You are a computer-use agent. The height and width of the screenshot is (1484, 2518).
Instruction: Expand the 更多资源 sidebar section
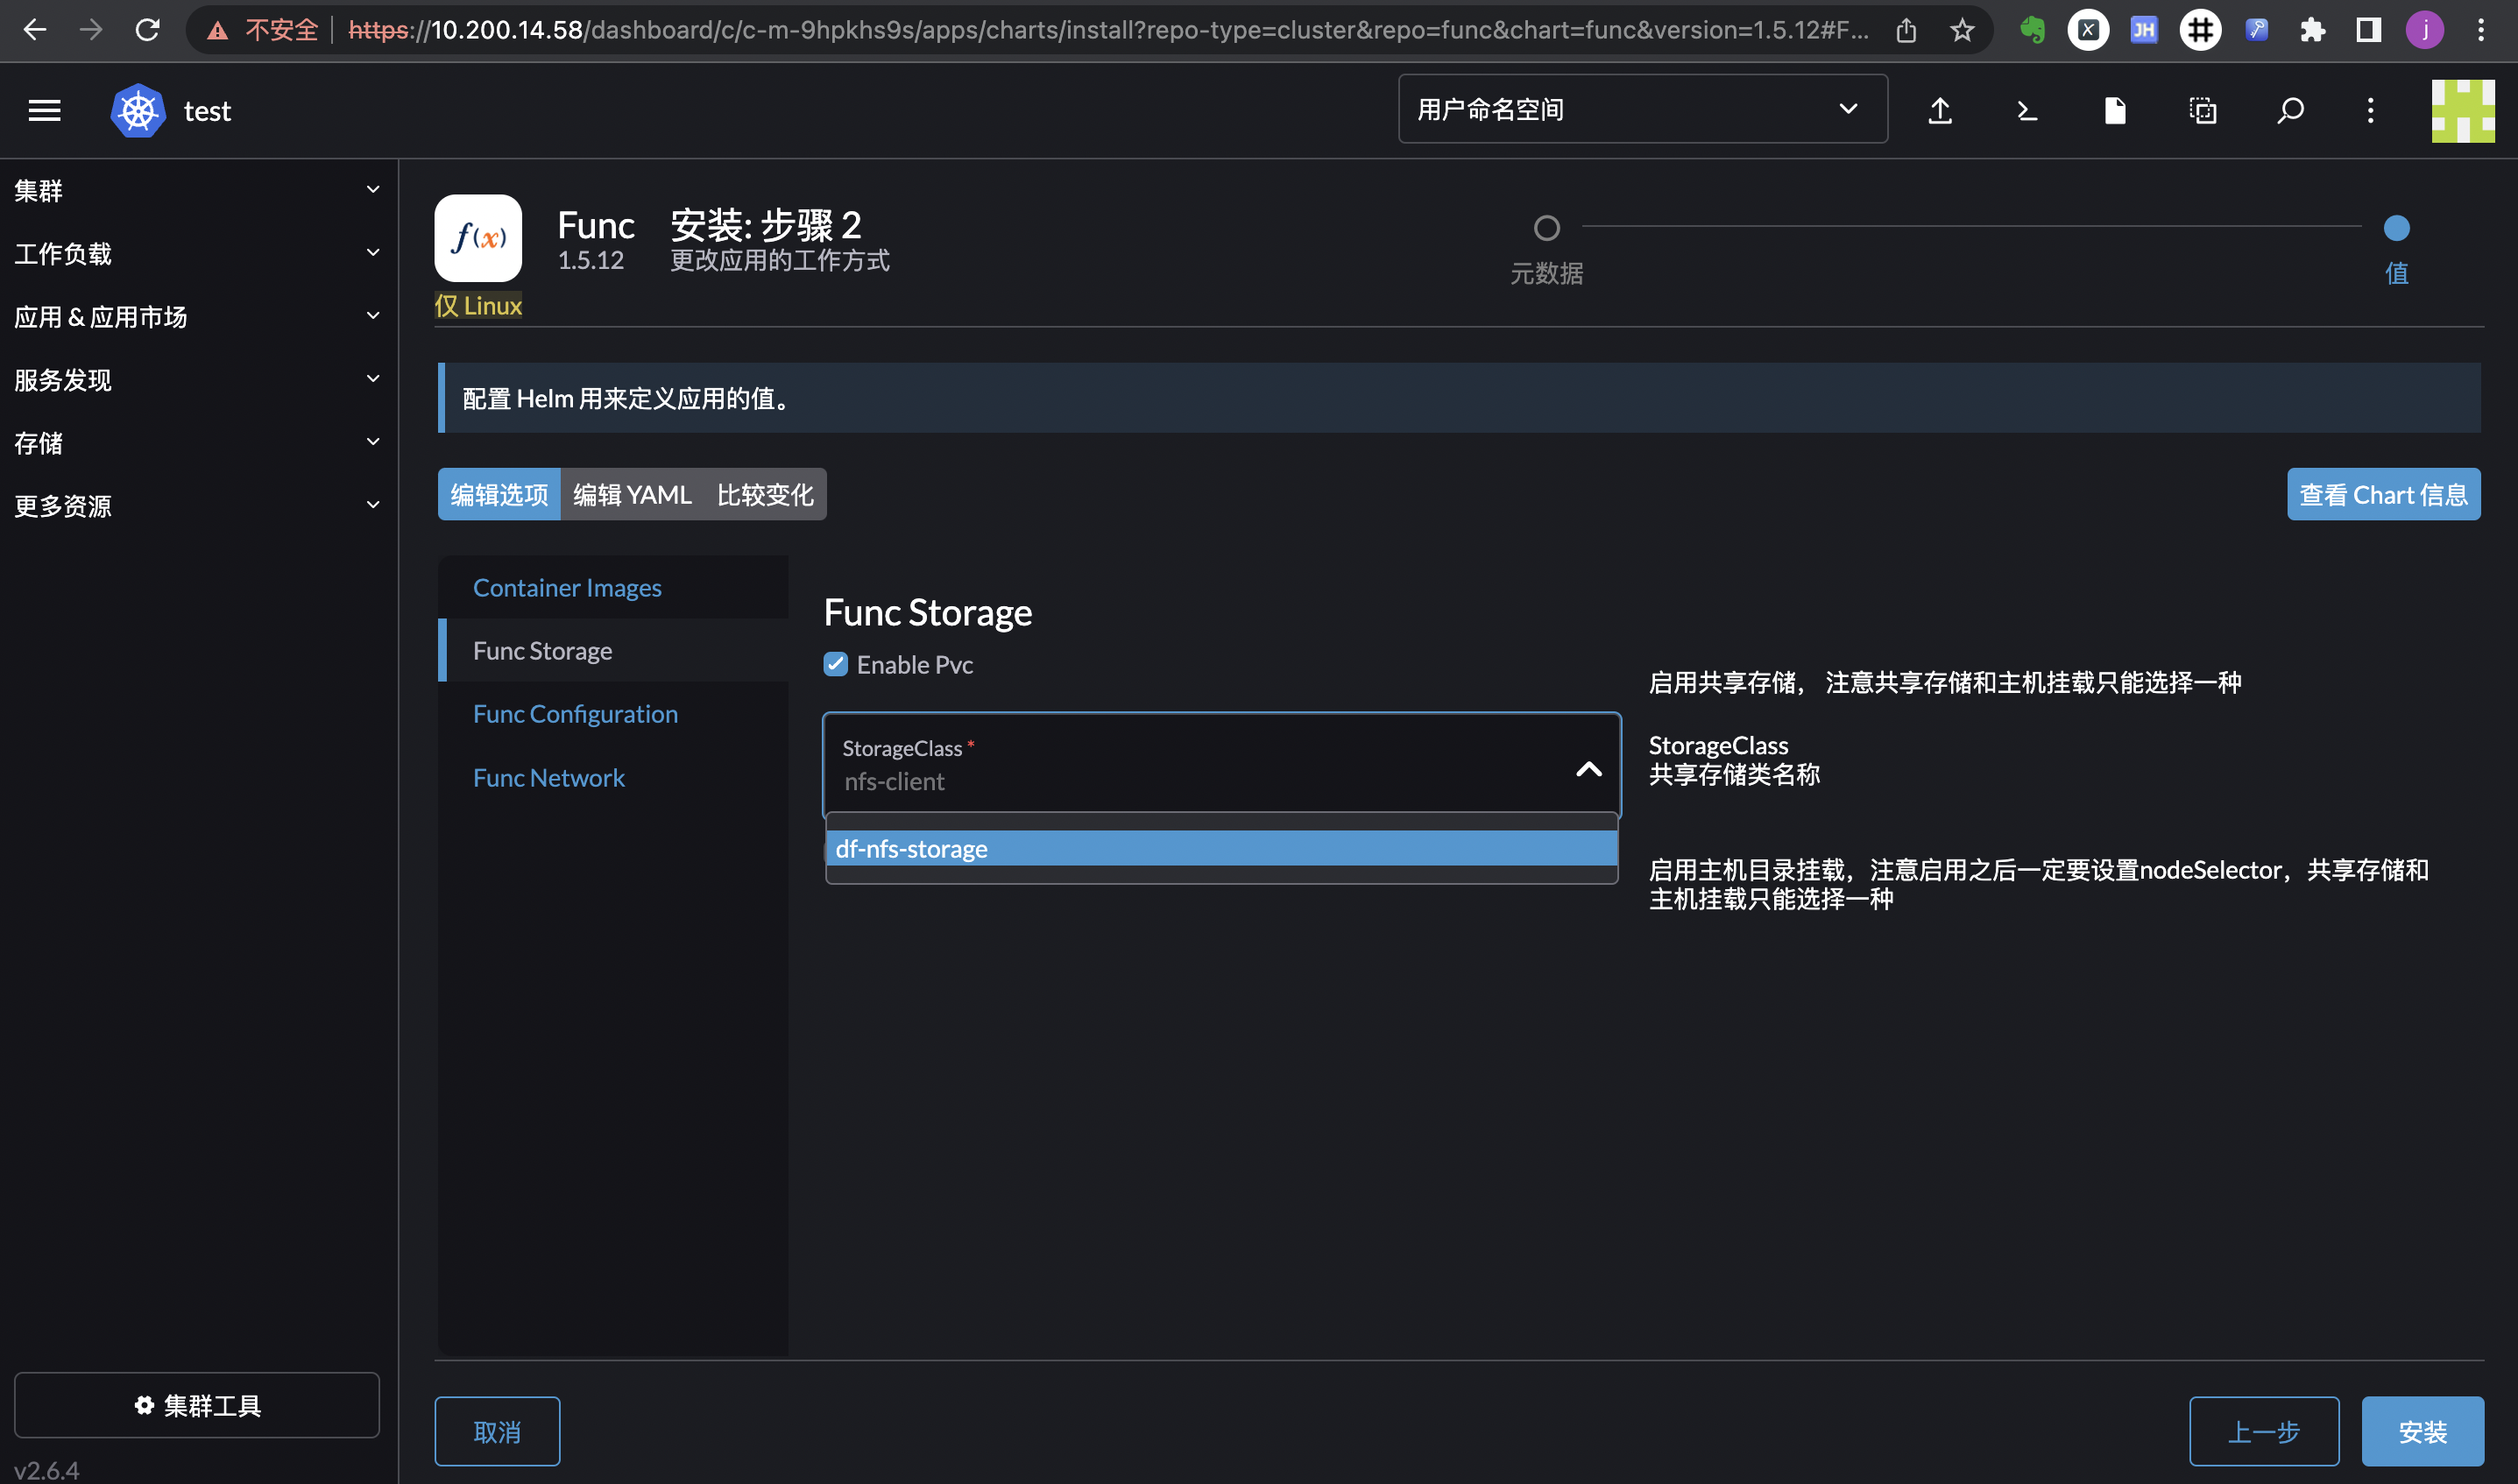[x=198, y=505]
